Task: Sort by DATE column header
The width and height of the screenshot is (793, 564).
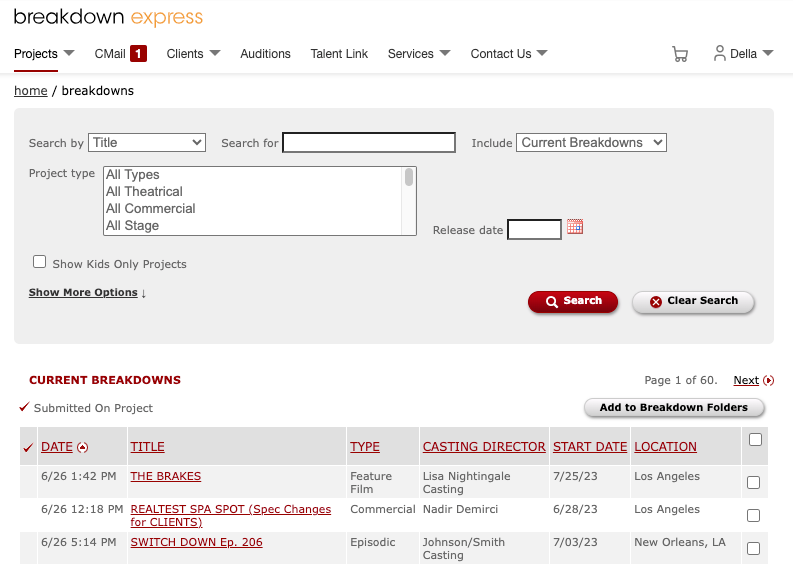Action: (57, 447)
